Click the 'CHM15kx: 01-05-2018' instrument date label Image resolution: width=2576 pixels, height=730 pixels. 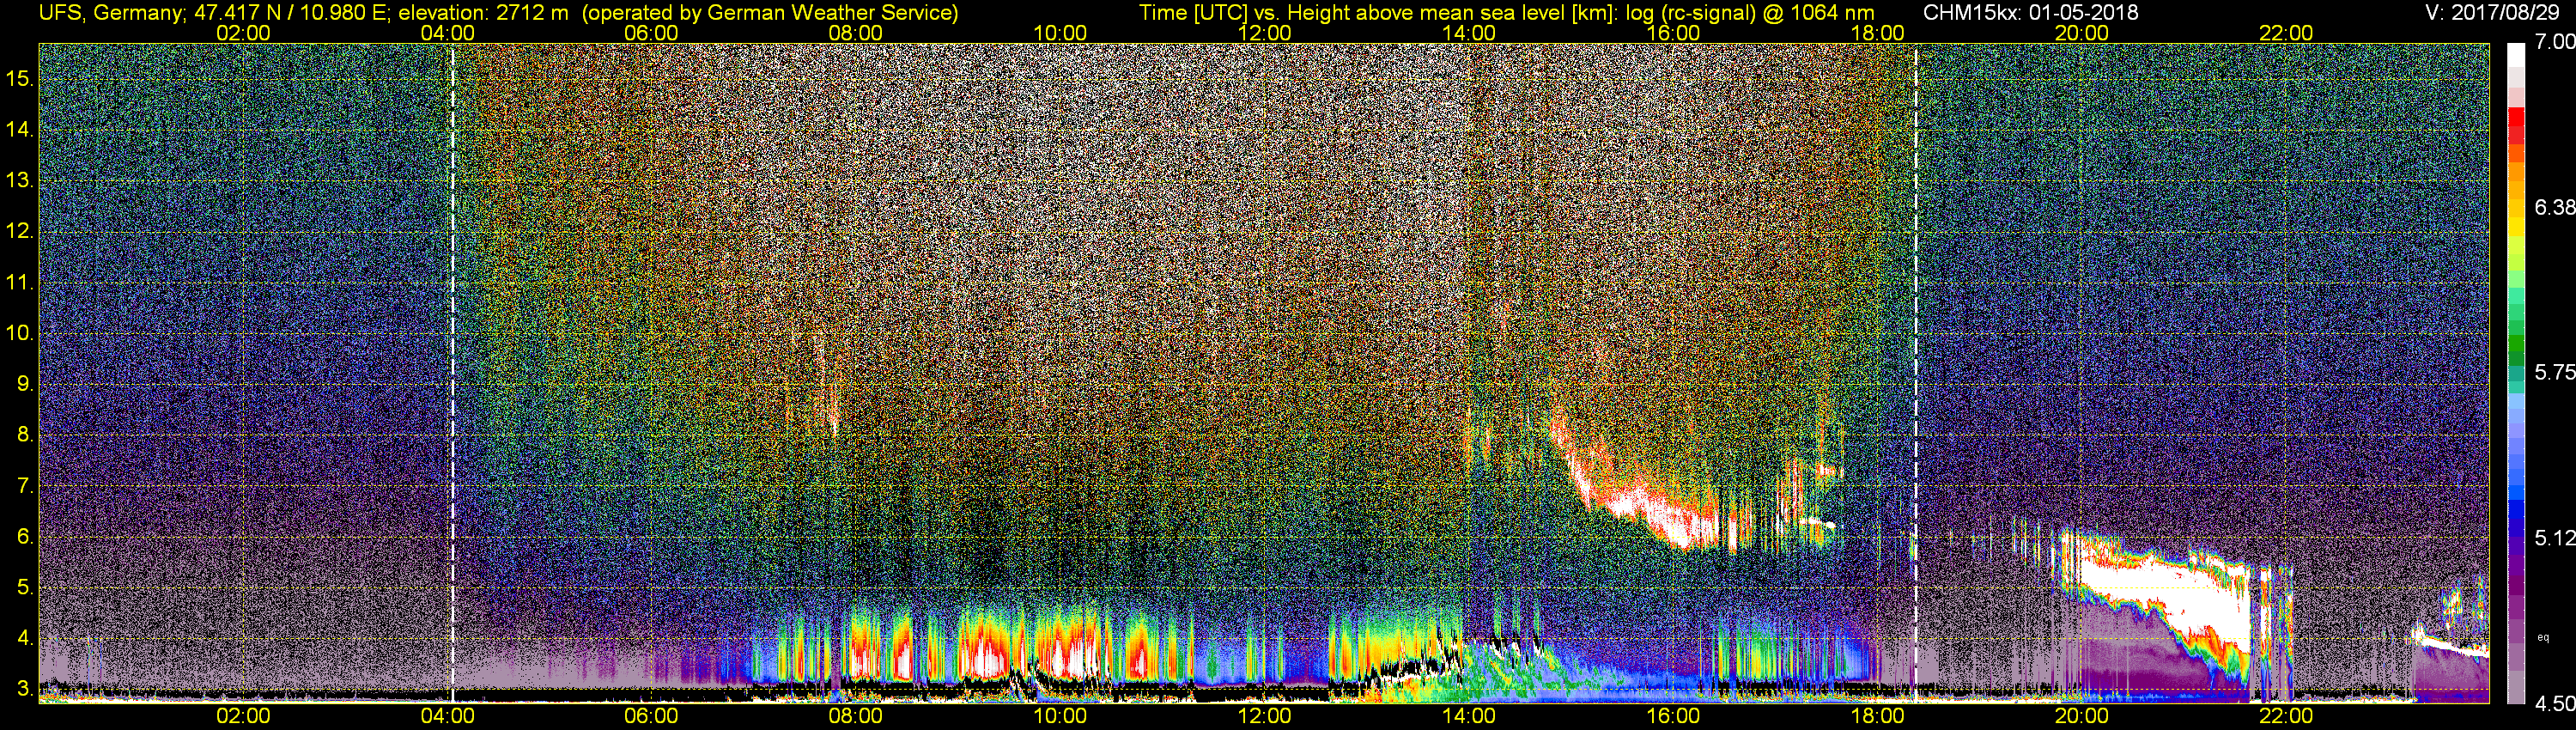pyautogui.click(x=2029, y=13)
